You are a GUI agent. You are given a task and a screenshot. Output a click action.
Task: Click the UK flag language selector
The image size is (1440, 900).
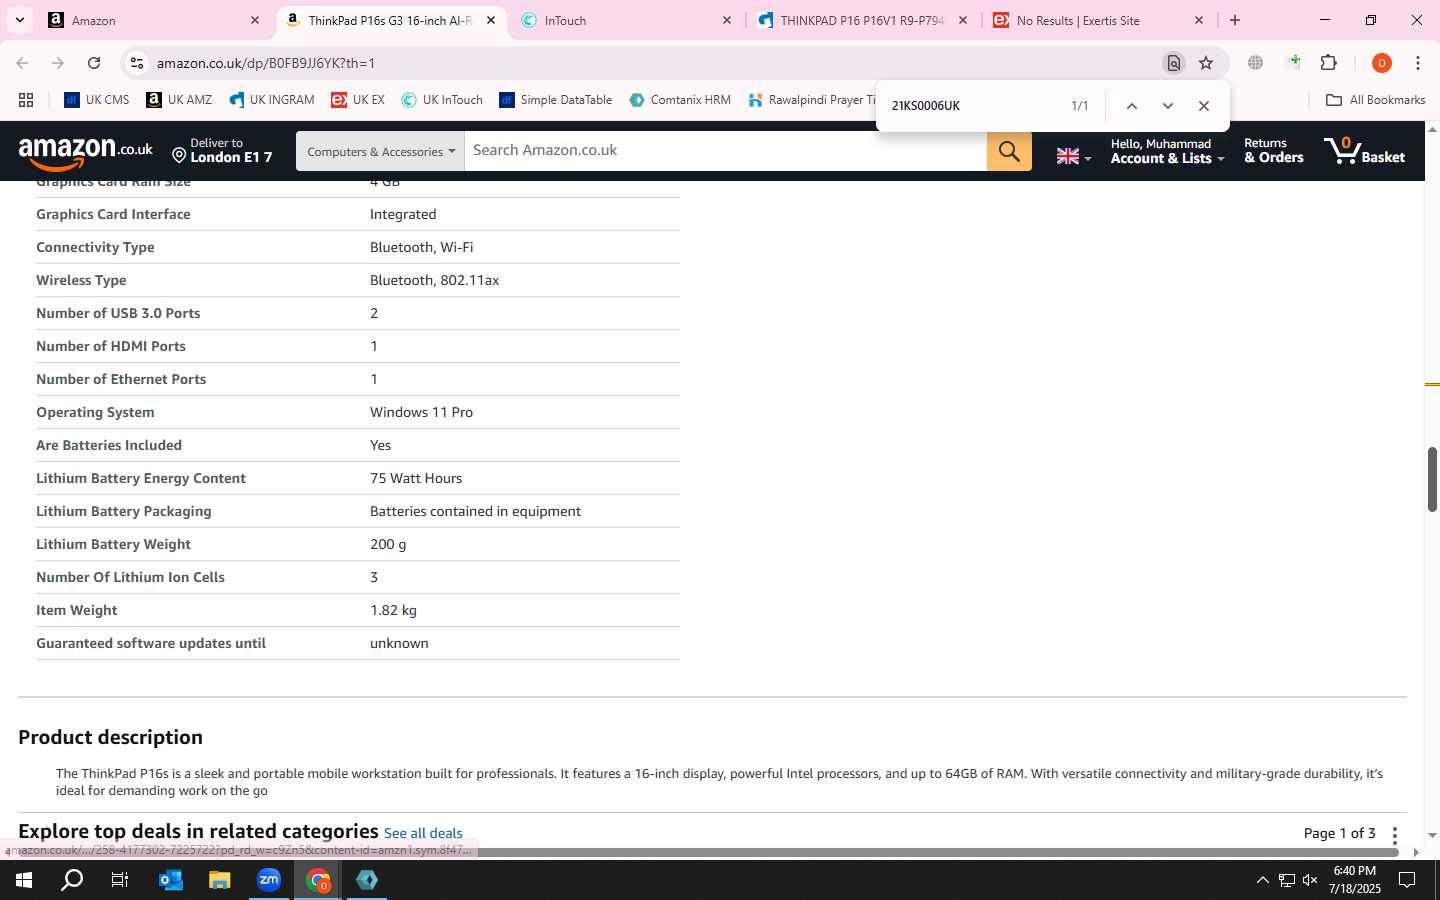tap(1073, 156)
